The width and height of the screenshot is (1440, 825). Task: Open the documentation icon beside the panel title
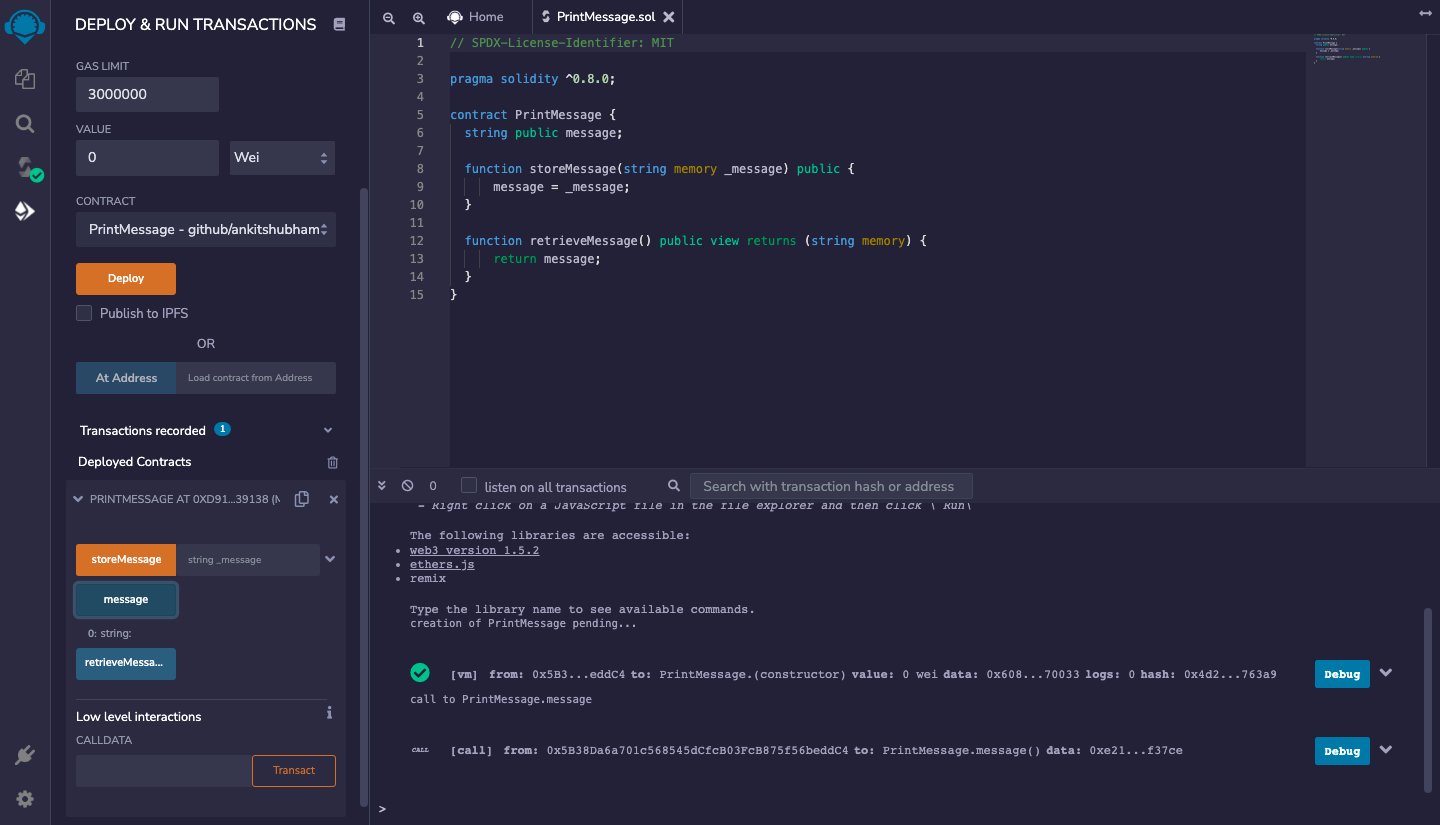[339, 24]
